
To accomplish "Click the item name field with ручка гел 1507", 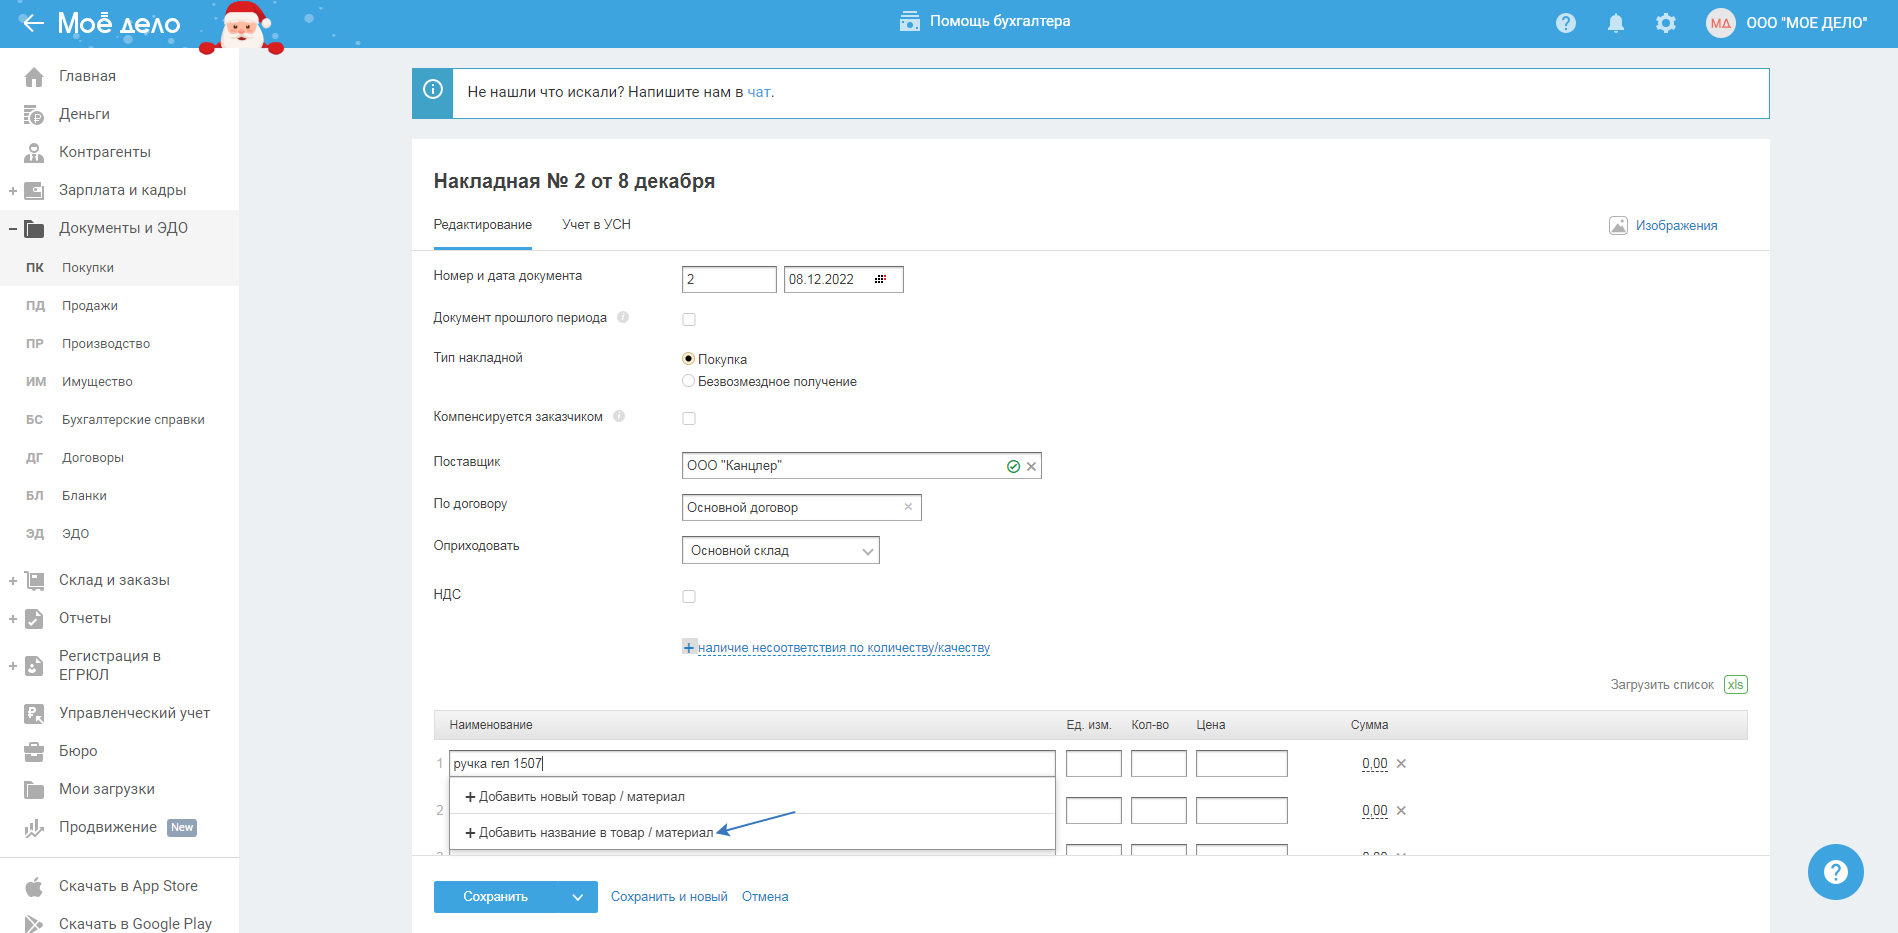I will (752, 764).
